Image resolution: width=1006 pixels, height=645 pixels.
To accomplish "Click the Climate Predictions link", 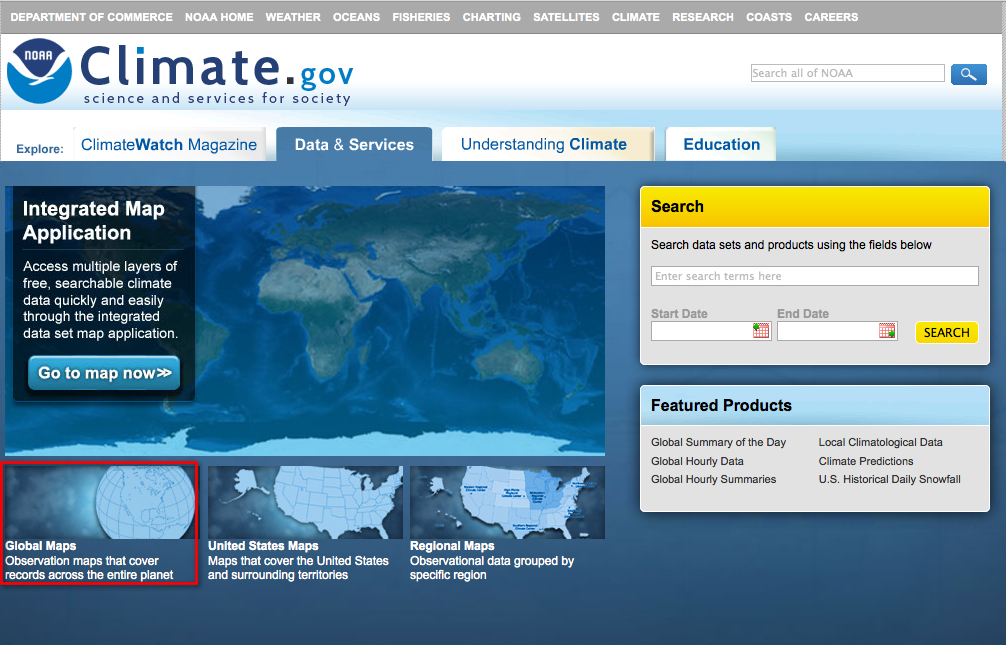I will point(866,461).
